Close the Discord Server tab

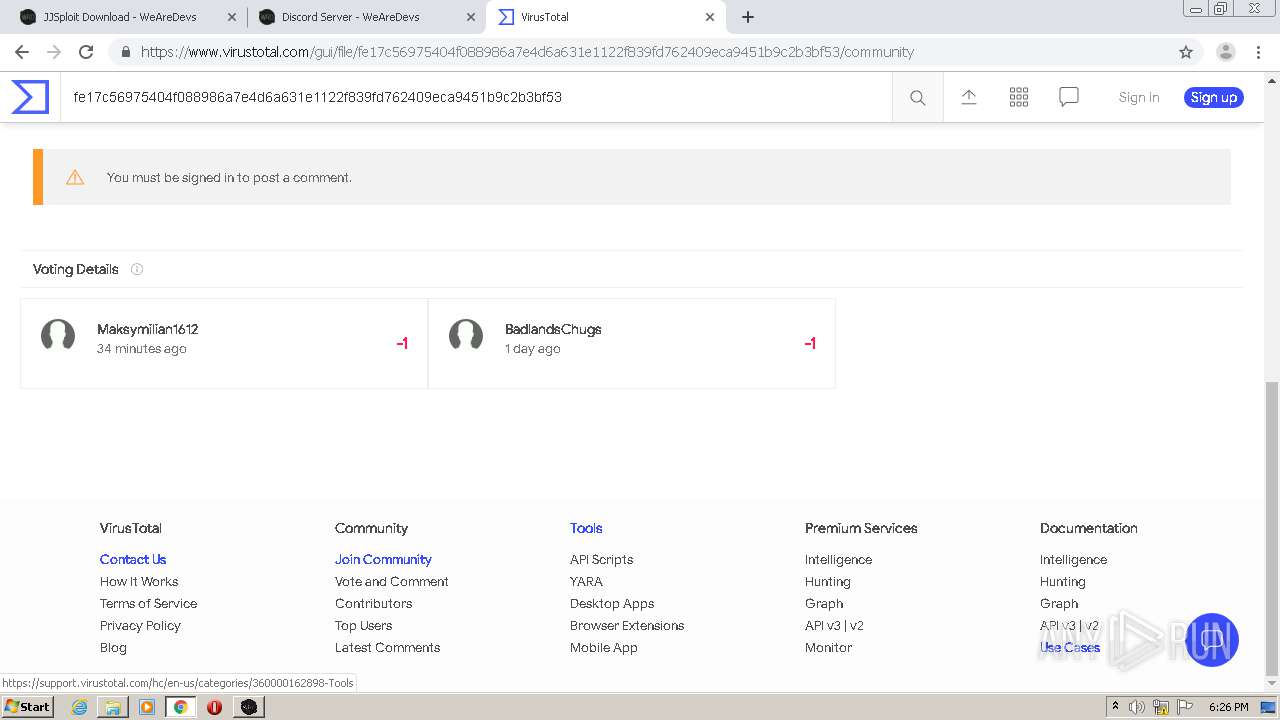471,17
